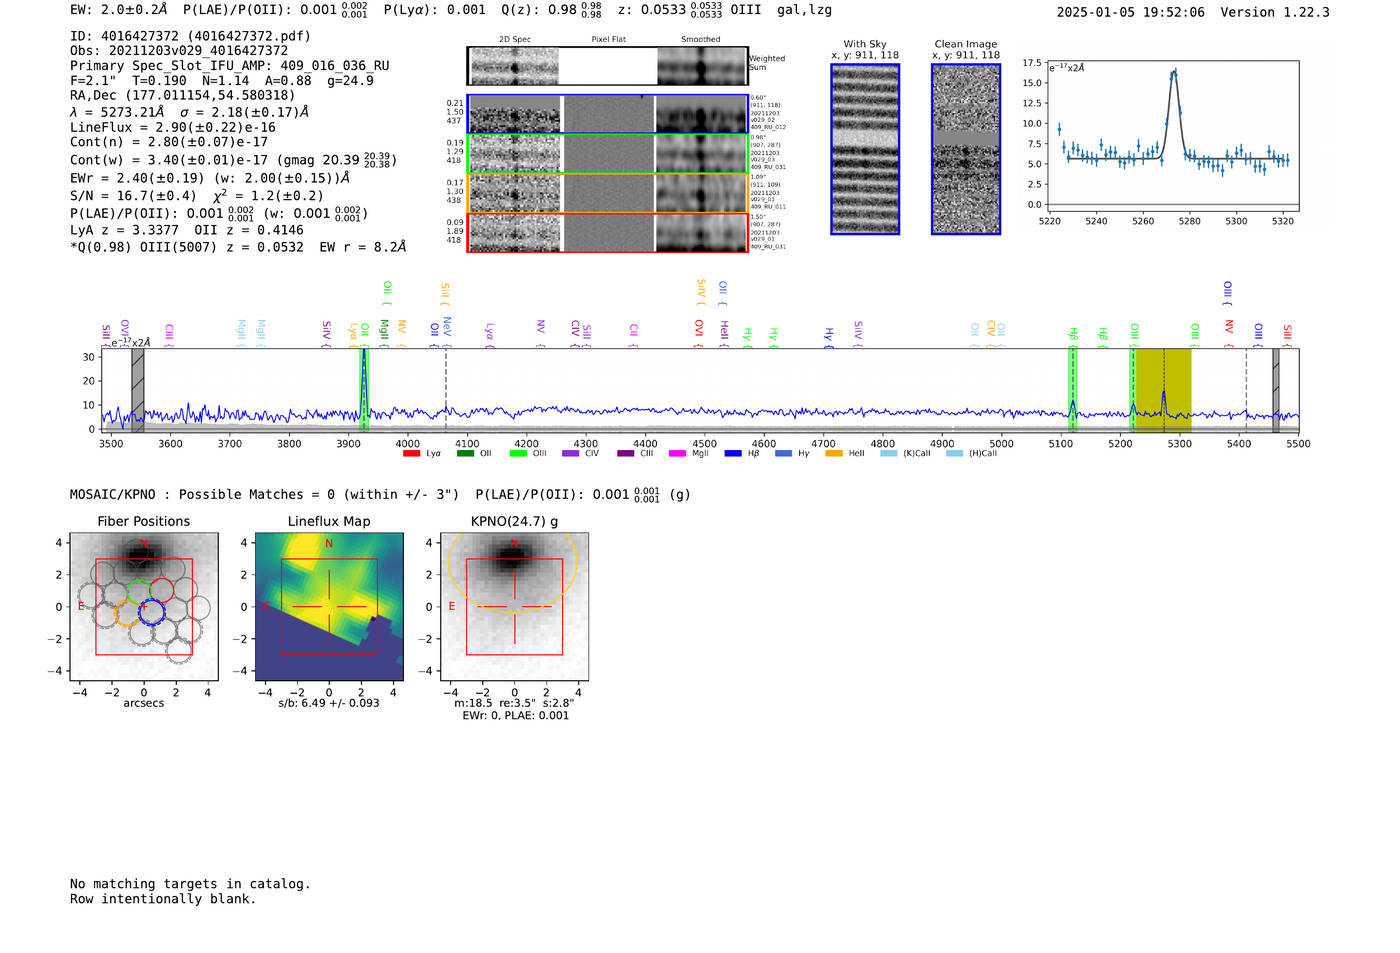Viewport: 1400px width, 953px height.
Task: Select the orange-bordered fiber cutout row
Action: pyautogui.click(x=608, y=193)
